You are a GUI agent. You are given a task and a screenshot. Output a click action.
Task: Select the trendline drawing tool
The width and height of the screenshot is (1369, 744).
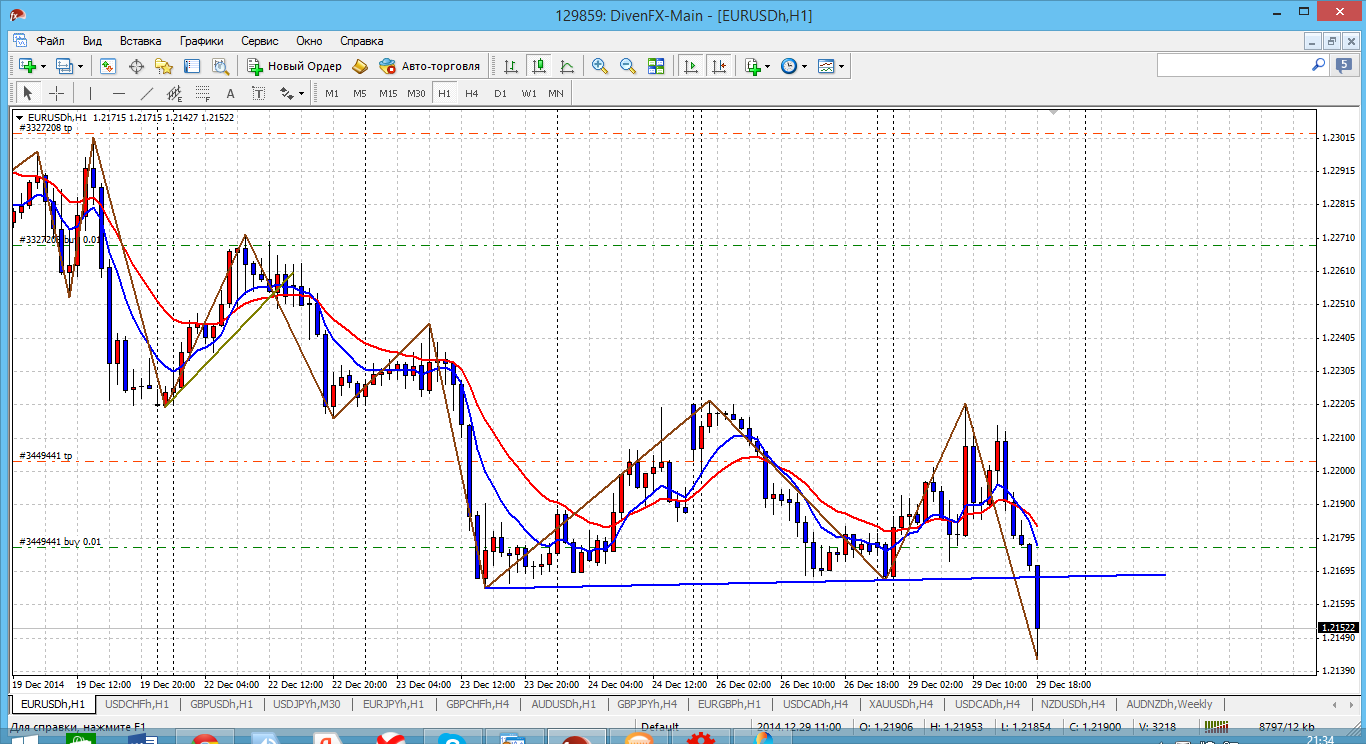(x=147, y=93)
